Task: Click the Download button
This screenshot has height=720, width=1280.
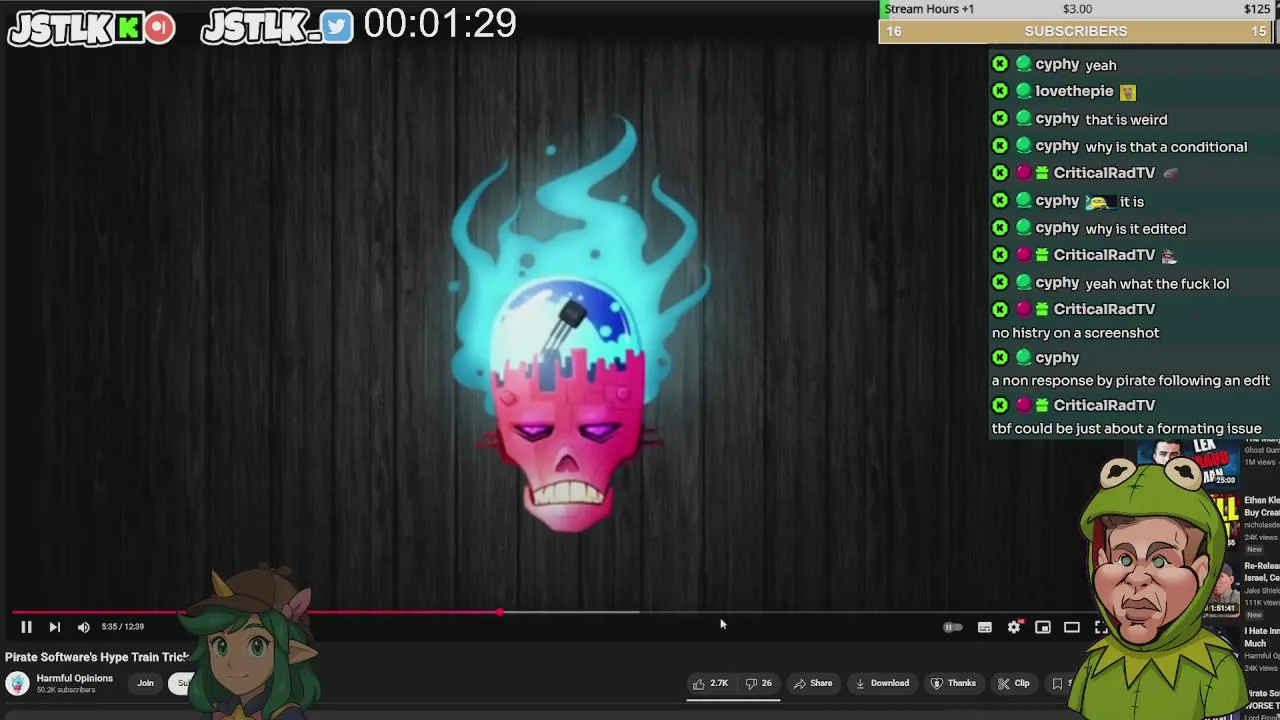Action: point(882,684)
